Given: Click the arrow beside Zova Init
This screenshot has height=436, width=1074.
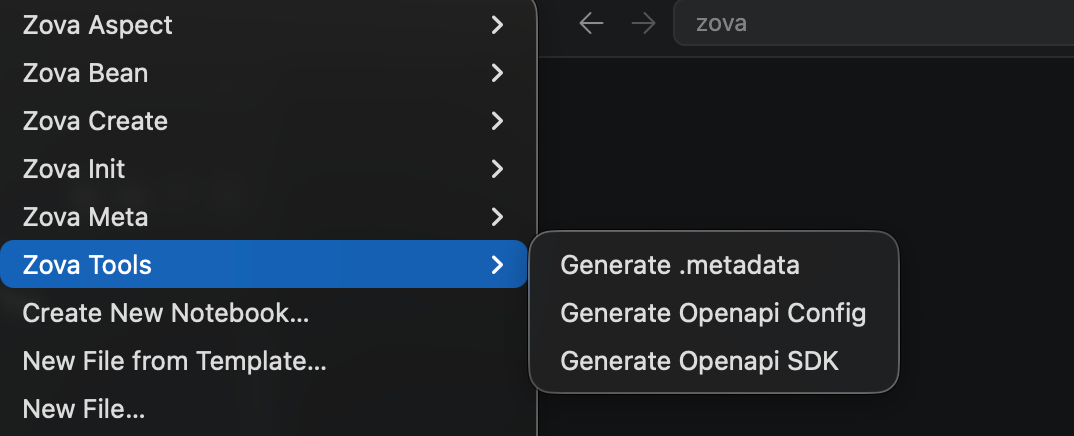Looking at the screenshot, I should point(497,169).
